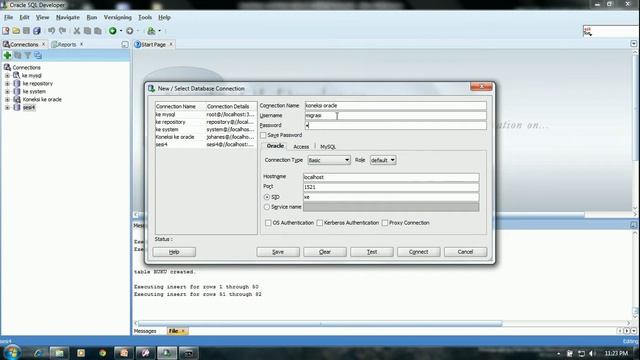640x360 pixels.
Task: Click the green plus New Connection icon
Action: [7, 55]
